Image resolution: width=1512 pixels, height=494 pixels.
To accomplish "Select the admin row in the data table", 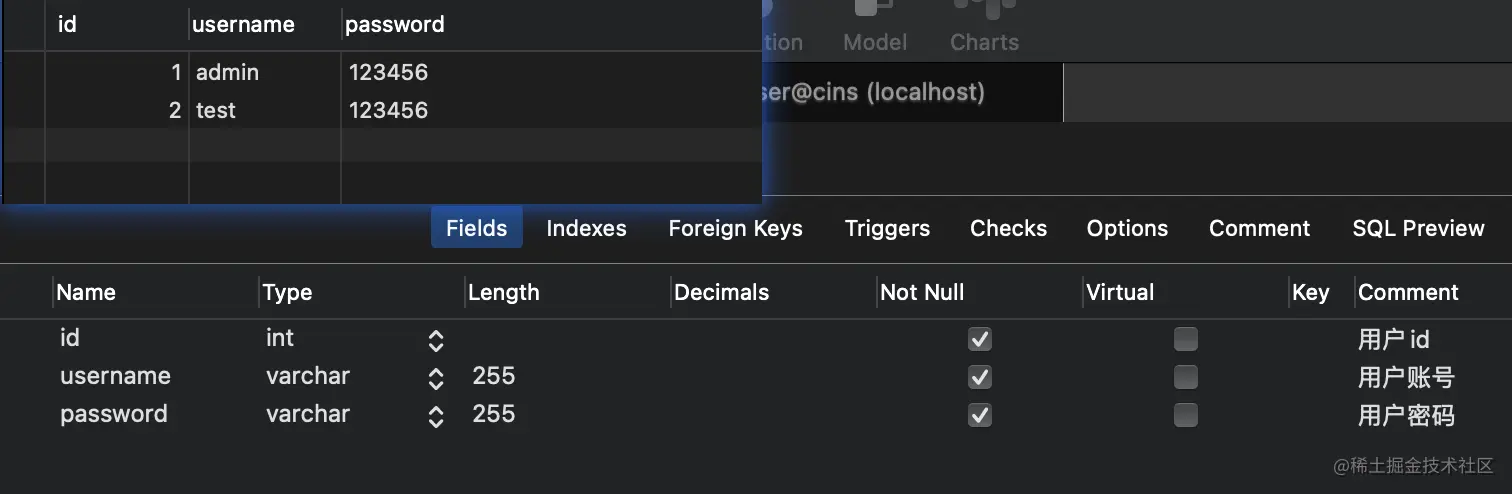I will 381,72.
